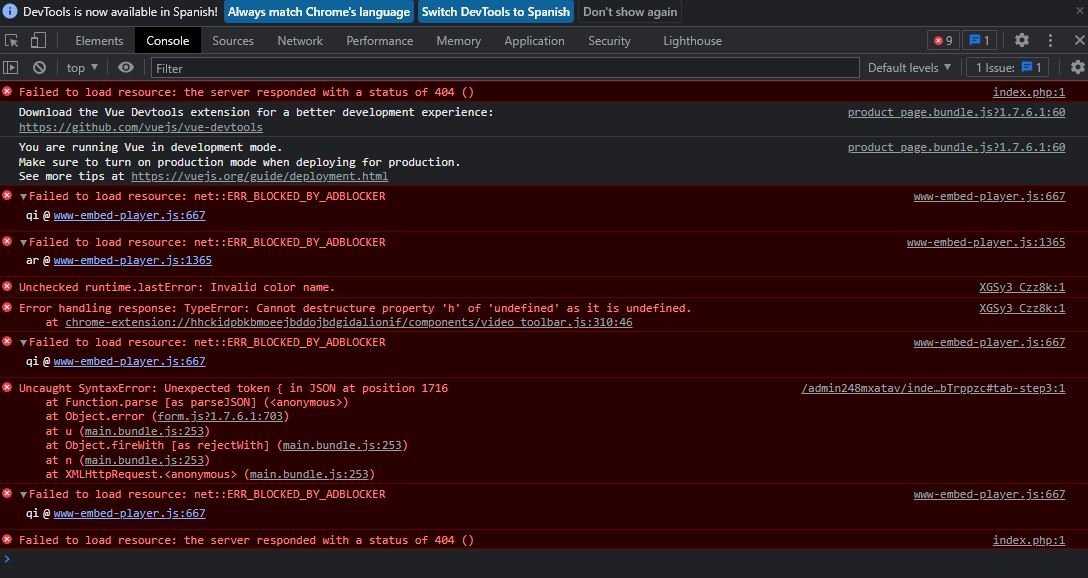The height and width of the screenshot is (578, 1088).
Task: Click the 1 Issue counter button
Action: (x=1008, y=68)
